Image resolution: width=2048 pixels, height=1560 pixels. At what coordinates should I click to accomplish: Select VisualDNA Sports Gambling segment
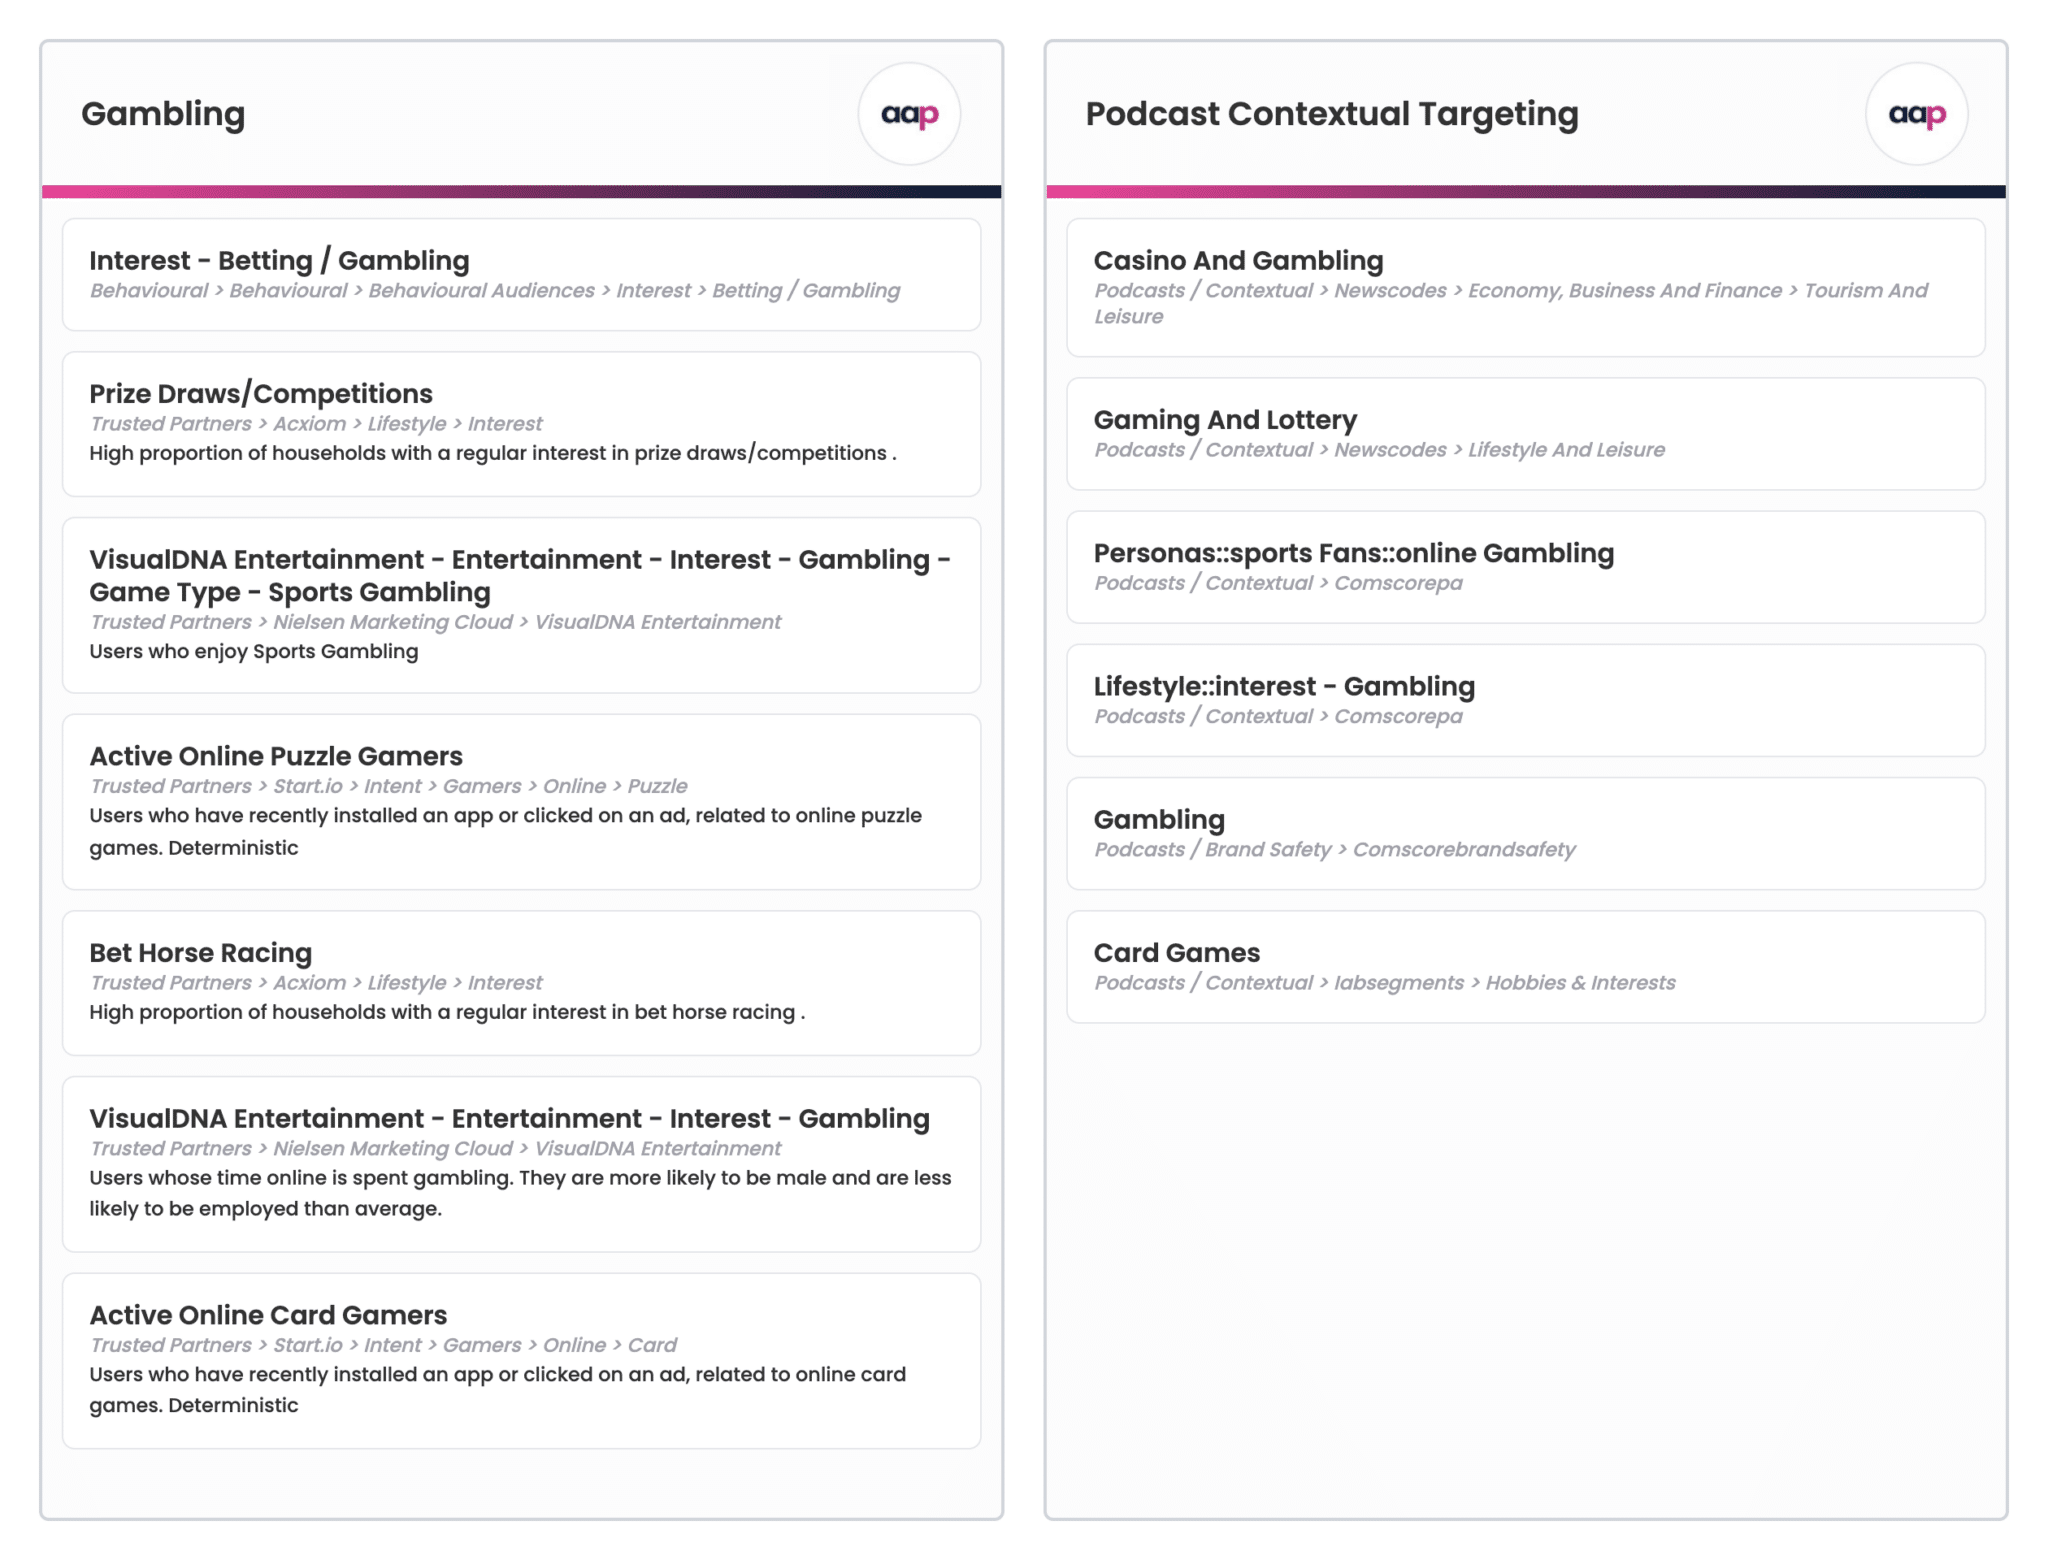(x=521, y=605)
